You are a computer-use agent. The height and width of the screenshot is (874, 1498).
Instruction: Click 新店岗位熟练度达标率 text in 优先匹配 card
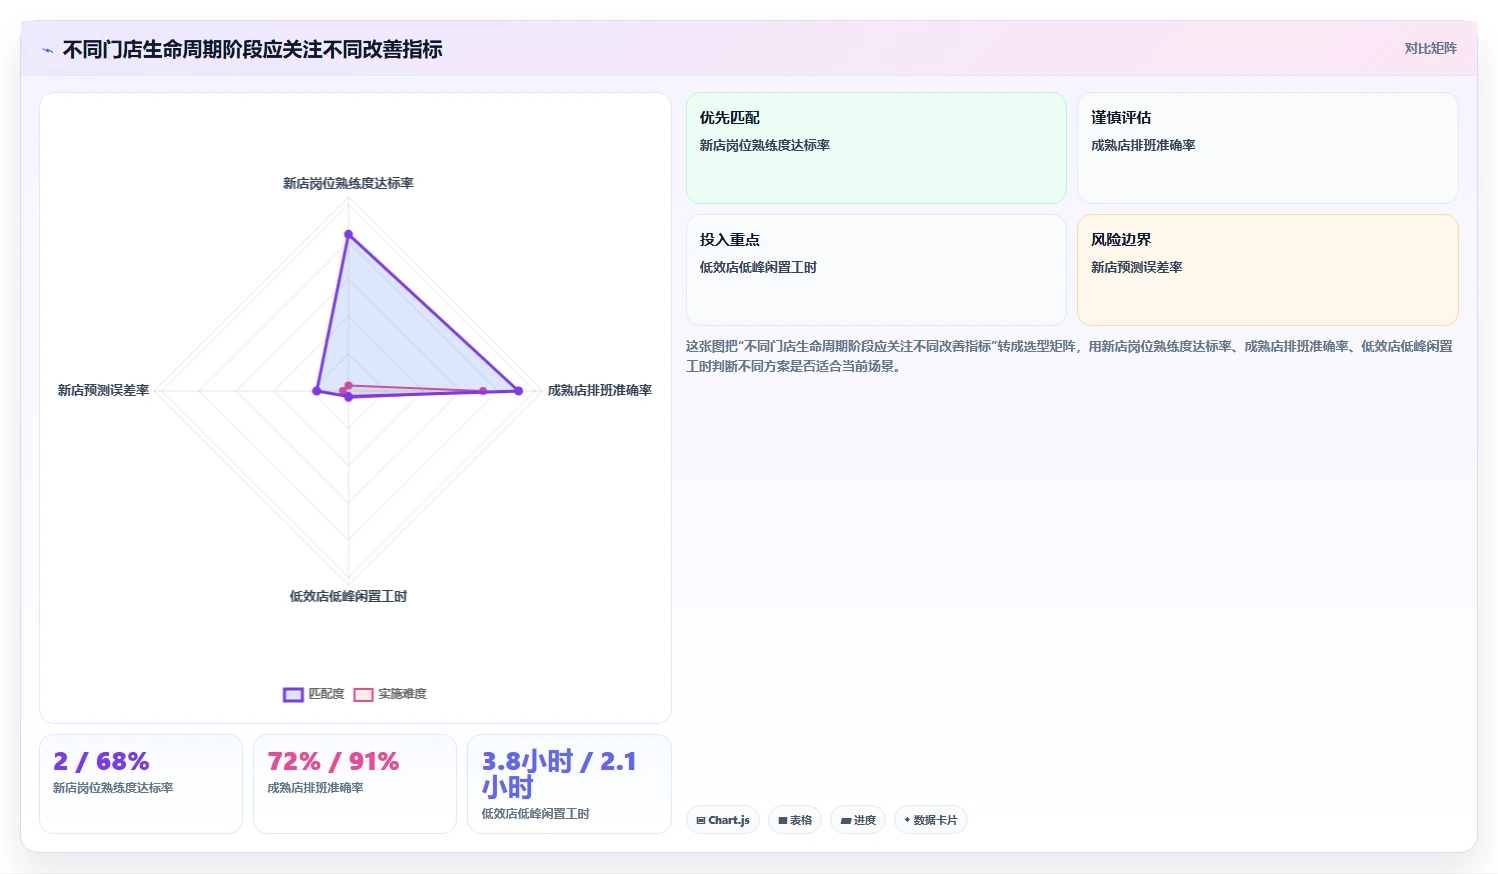tap(765, 145)
